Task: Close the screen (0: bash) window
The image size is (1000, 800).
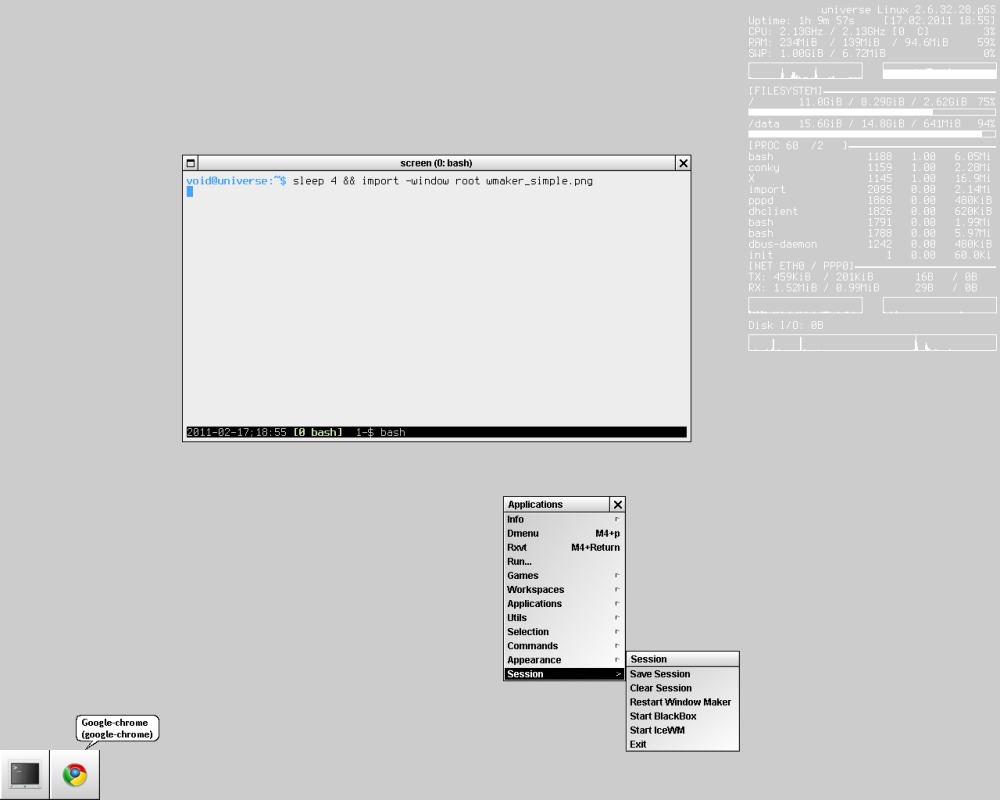Action: click(683, 163)
